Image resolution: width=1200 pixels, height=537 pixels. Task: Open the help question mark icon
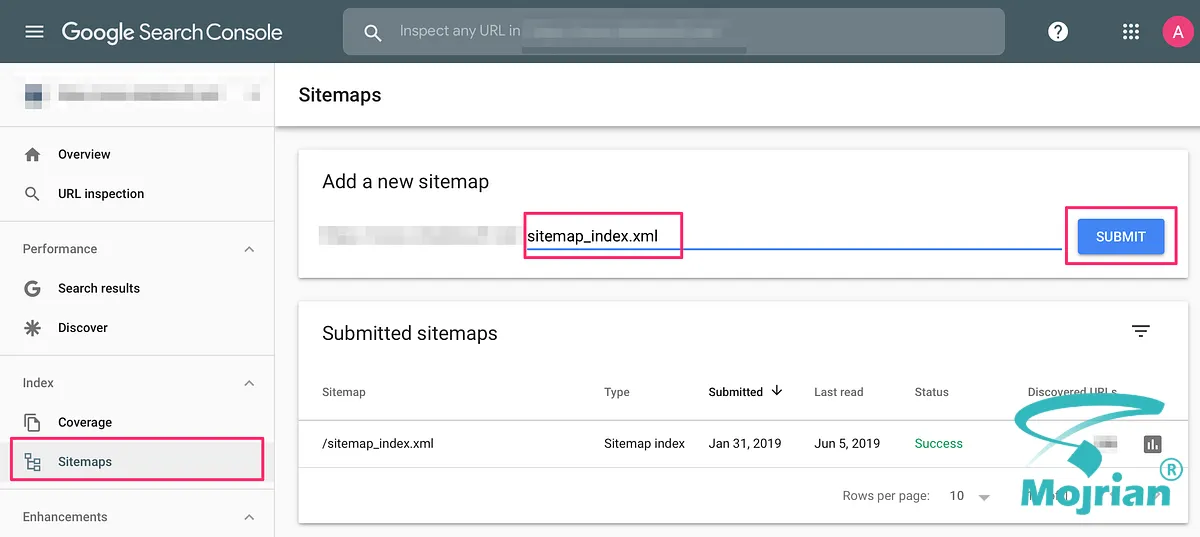pos(1058,32)
